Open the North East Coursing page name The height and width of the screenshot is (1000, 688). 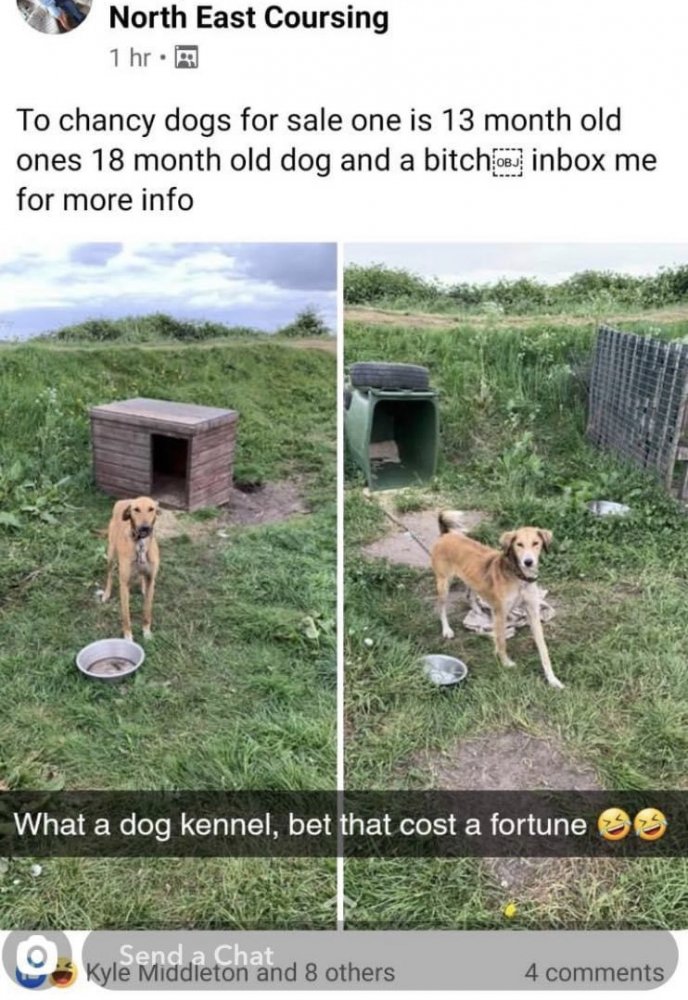[249, 17]
